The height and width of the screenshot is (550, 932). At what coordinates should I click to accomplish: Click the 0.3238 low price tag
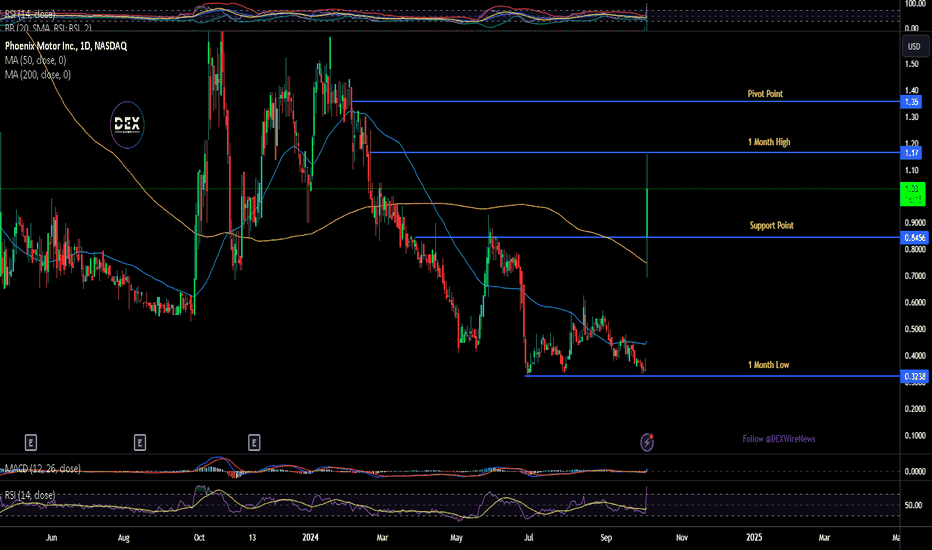(914, 376)
